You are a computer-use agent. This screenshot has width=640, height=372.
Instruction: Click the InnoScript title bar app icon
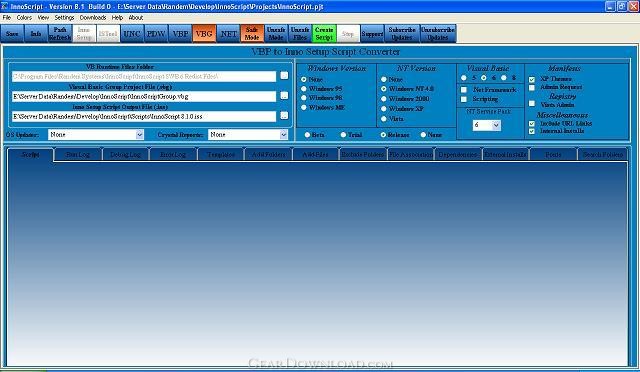(4, 6)
